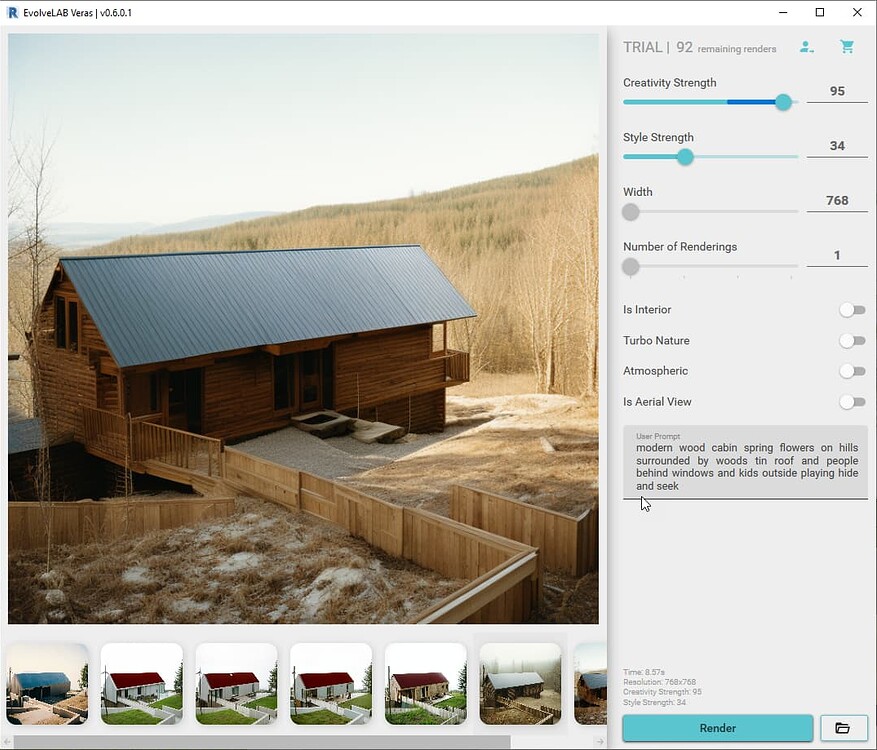Select the Creativity Strength slider handle

tap(783, 102)
